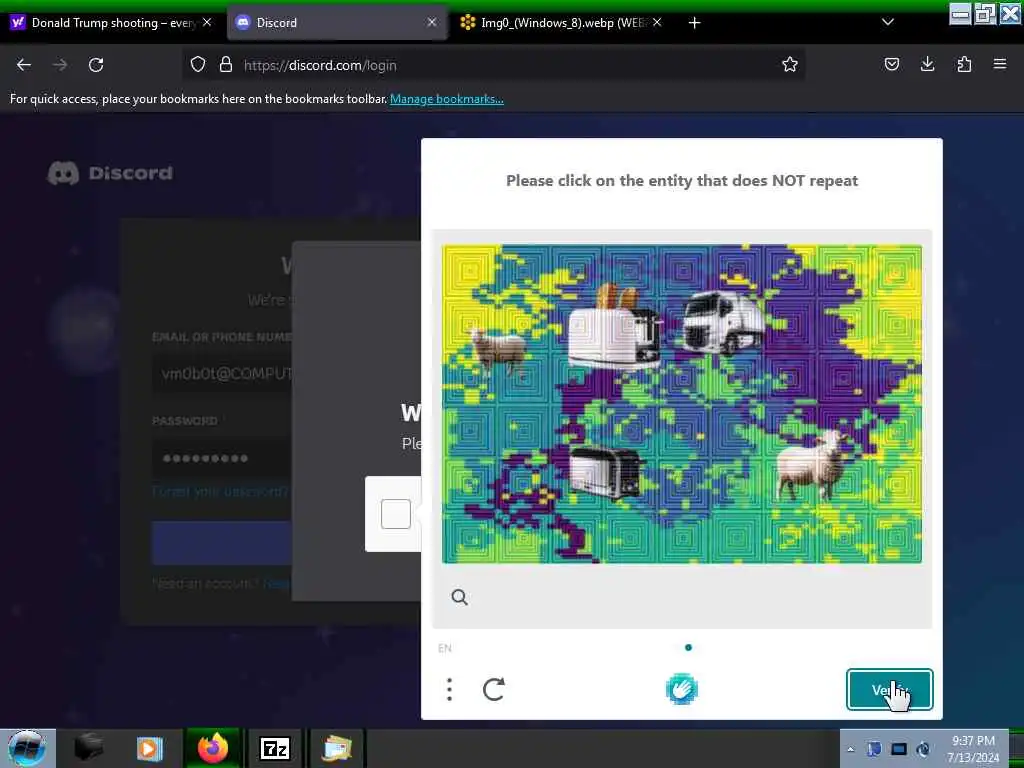Switch to the Img0_(Windows_8).webp tab

click(562, 23)
